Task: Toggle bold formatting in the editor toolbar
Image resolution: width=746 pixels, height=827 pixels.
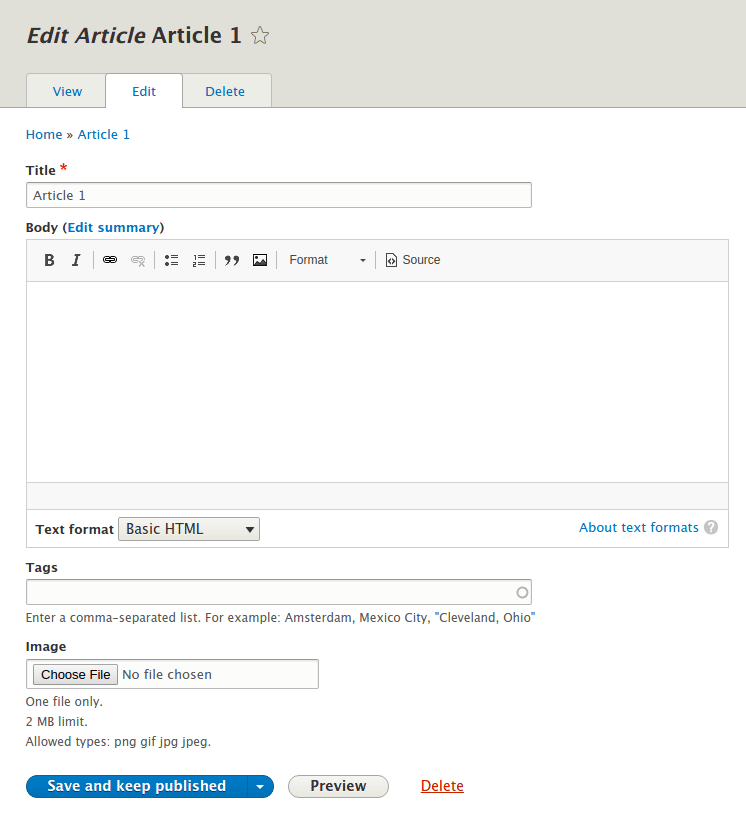Action: (49, 260)
